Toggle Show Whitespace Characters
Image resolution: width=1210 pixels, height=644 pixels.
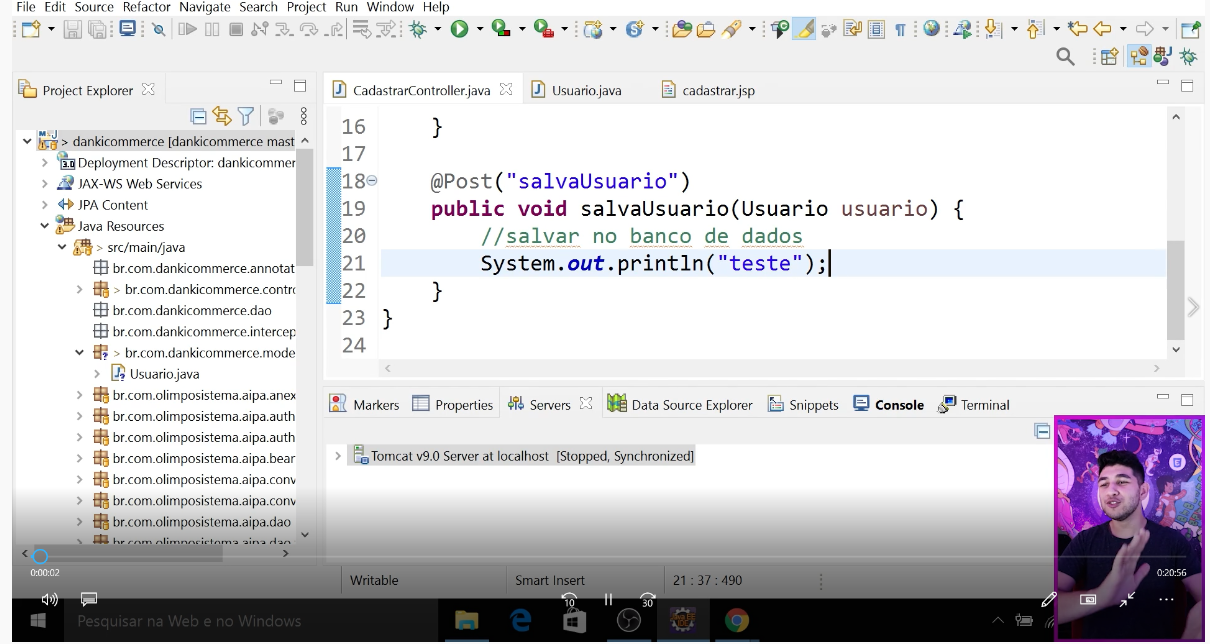[902, 31]
